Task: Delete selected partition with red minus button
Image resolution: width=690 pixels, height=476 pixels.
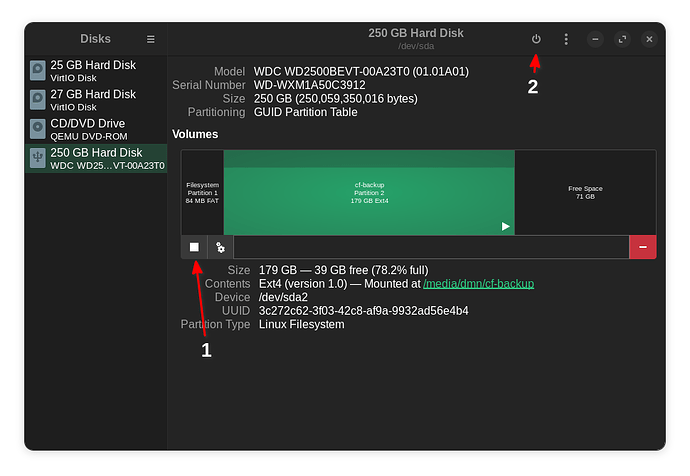Action: [x=642, y=247]
